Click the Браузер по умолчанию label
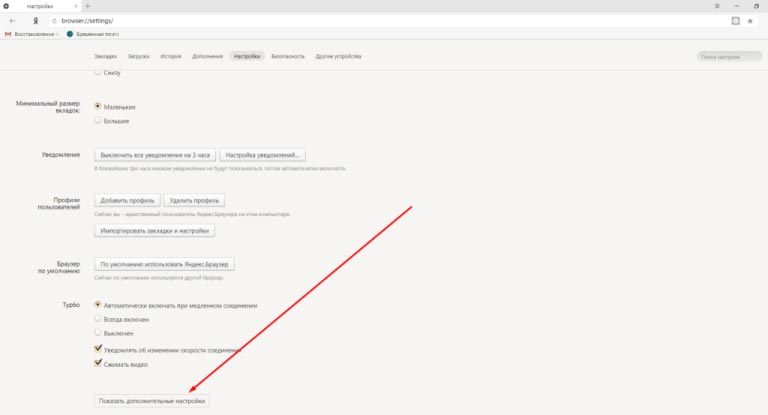The width and height of the screenshot is (768, 415). tap(59, 268)
